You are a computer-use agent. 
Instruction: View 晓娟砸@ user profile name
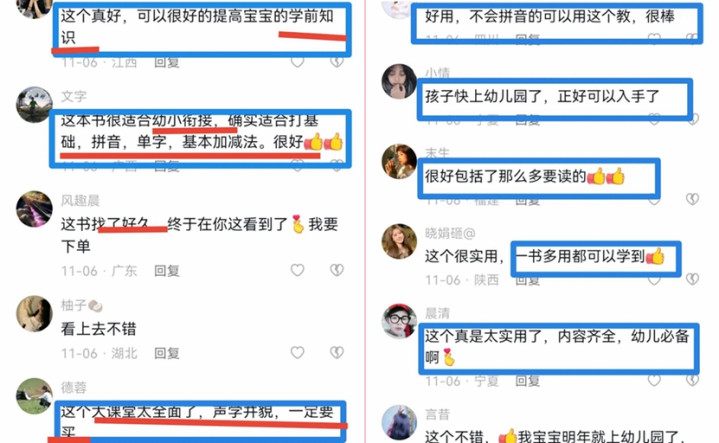(x=450, y=233)
